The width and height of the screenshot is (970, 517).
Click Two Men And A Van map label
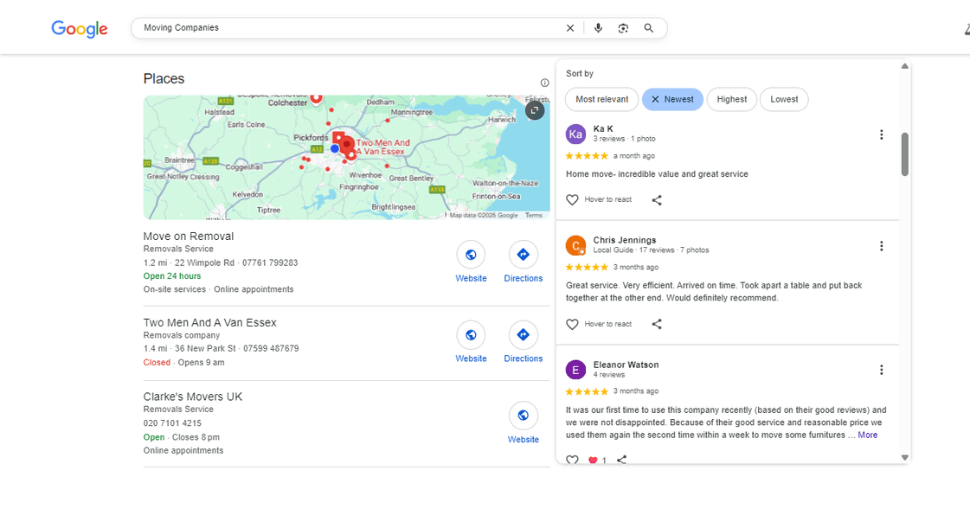382,147
